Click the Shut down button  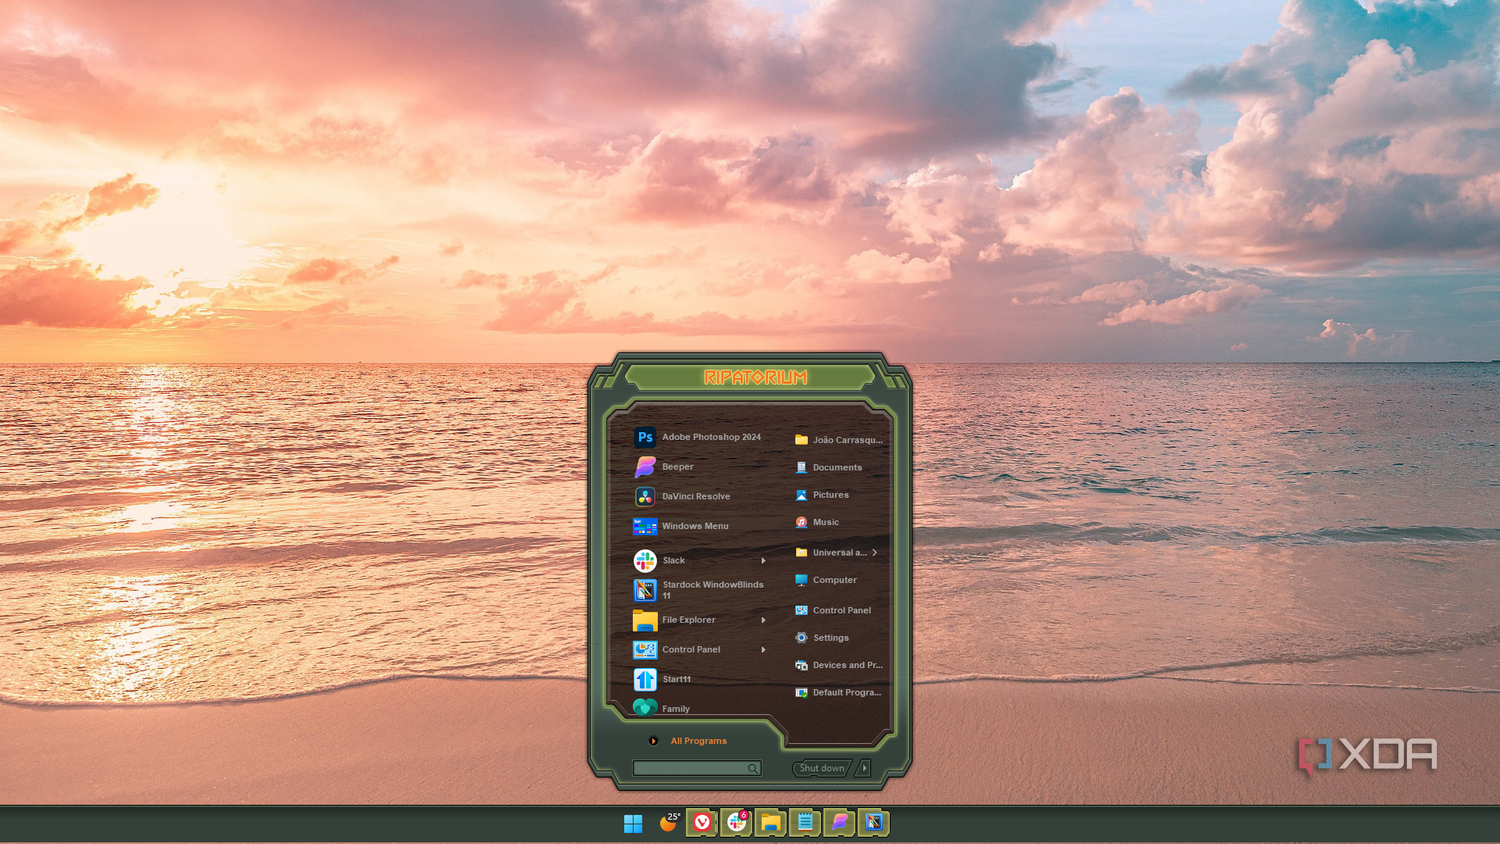pos(822,768)
